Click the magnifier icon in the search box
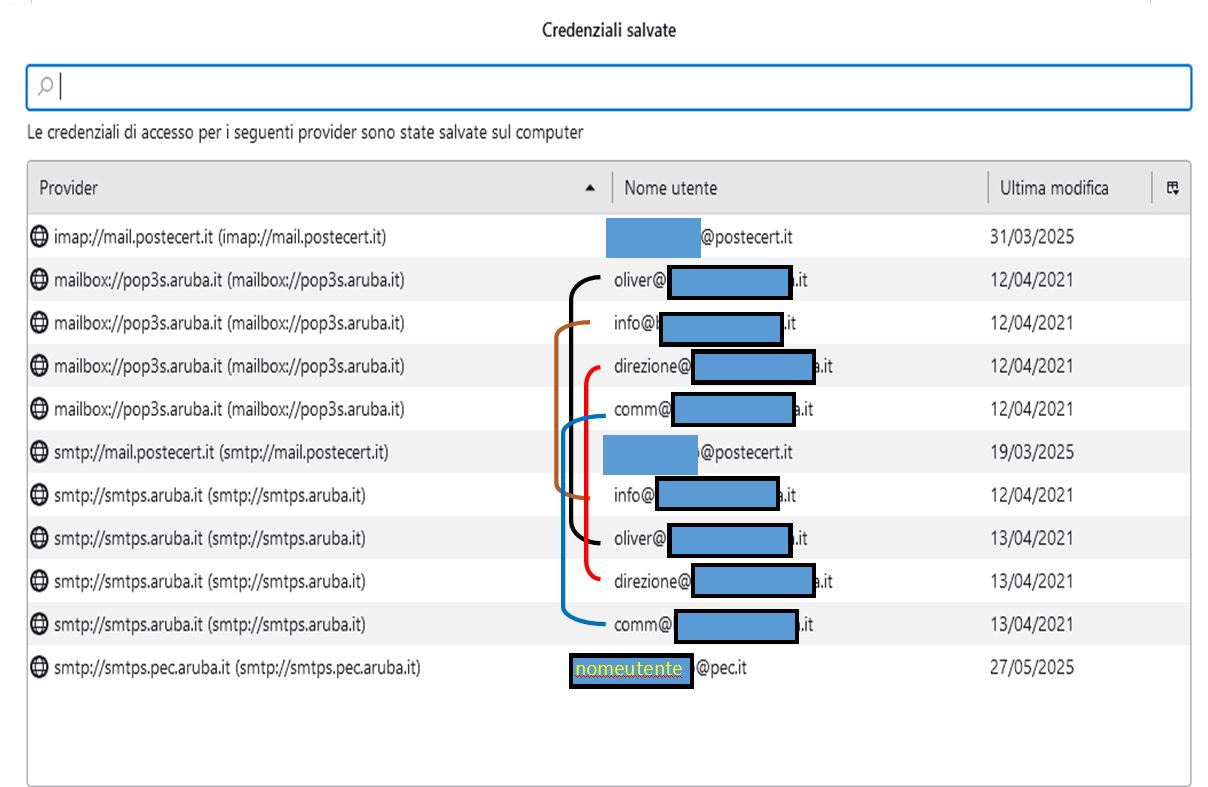Image resolution: width=1208 pixels, height=787 pixels. pos(45,87)
